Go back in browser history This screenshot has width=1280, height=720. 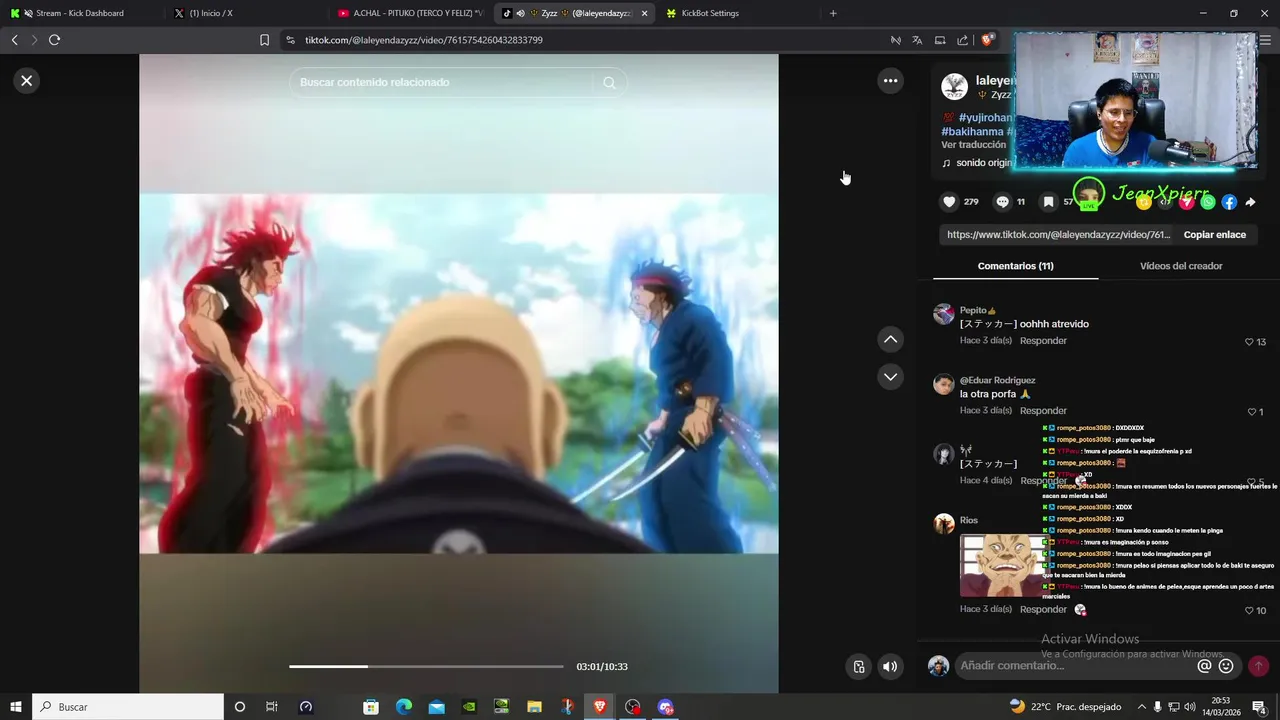click(x=14, y=40)
